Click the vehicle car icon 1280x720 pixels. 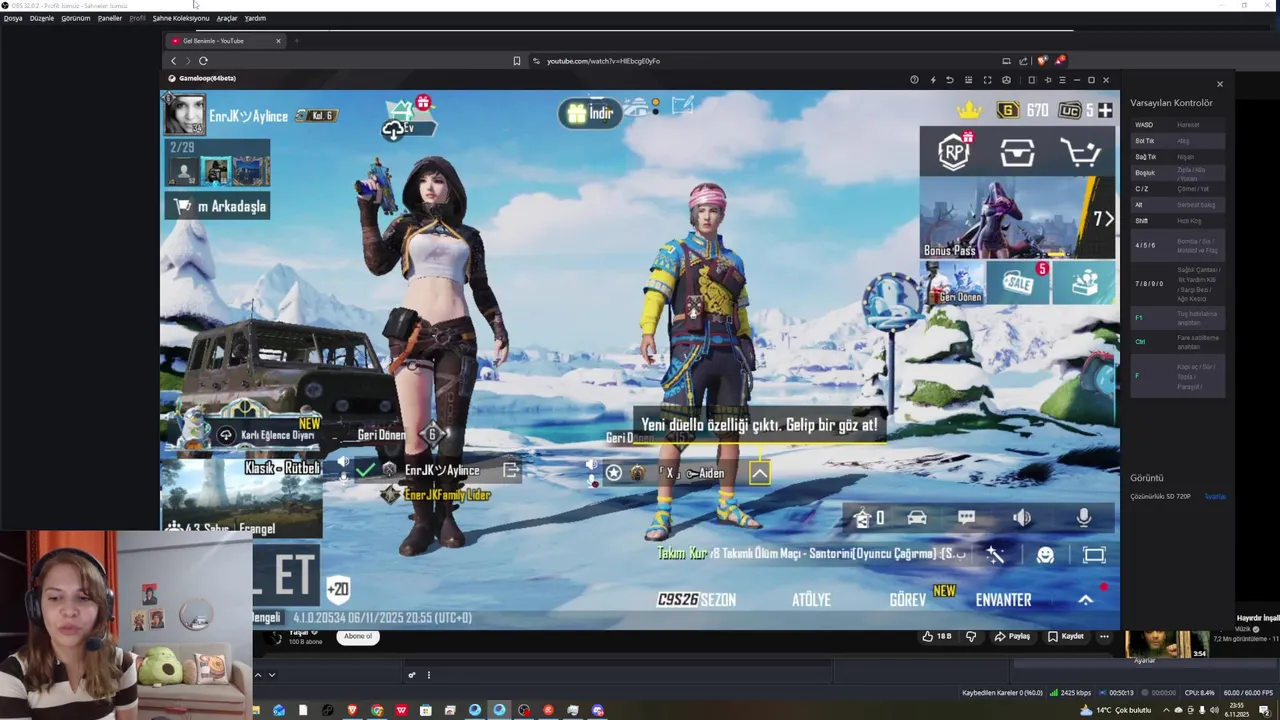click(916, 518)
